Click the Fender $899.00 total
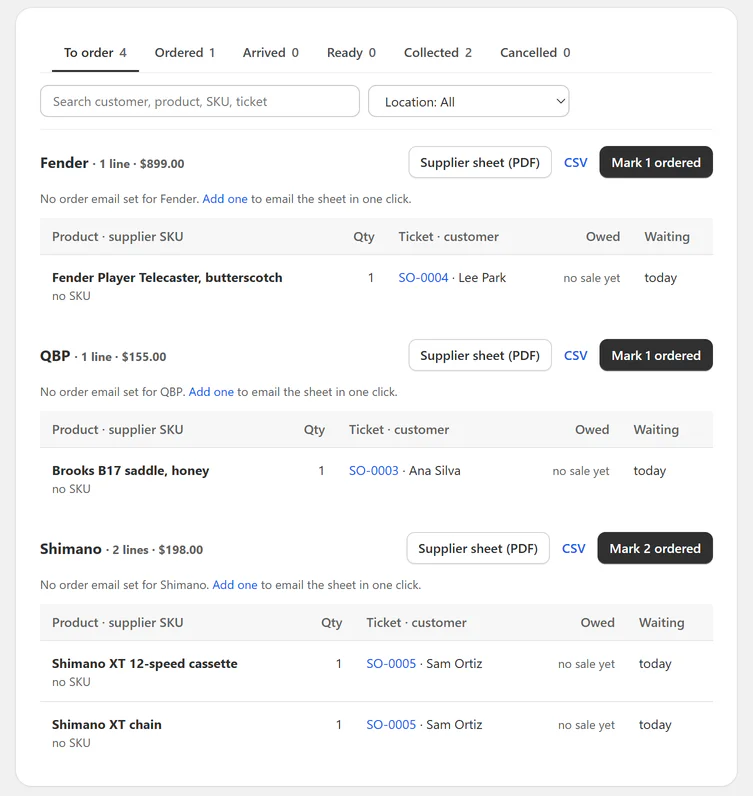 162,164
